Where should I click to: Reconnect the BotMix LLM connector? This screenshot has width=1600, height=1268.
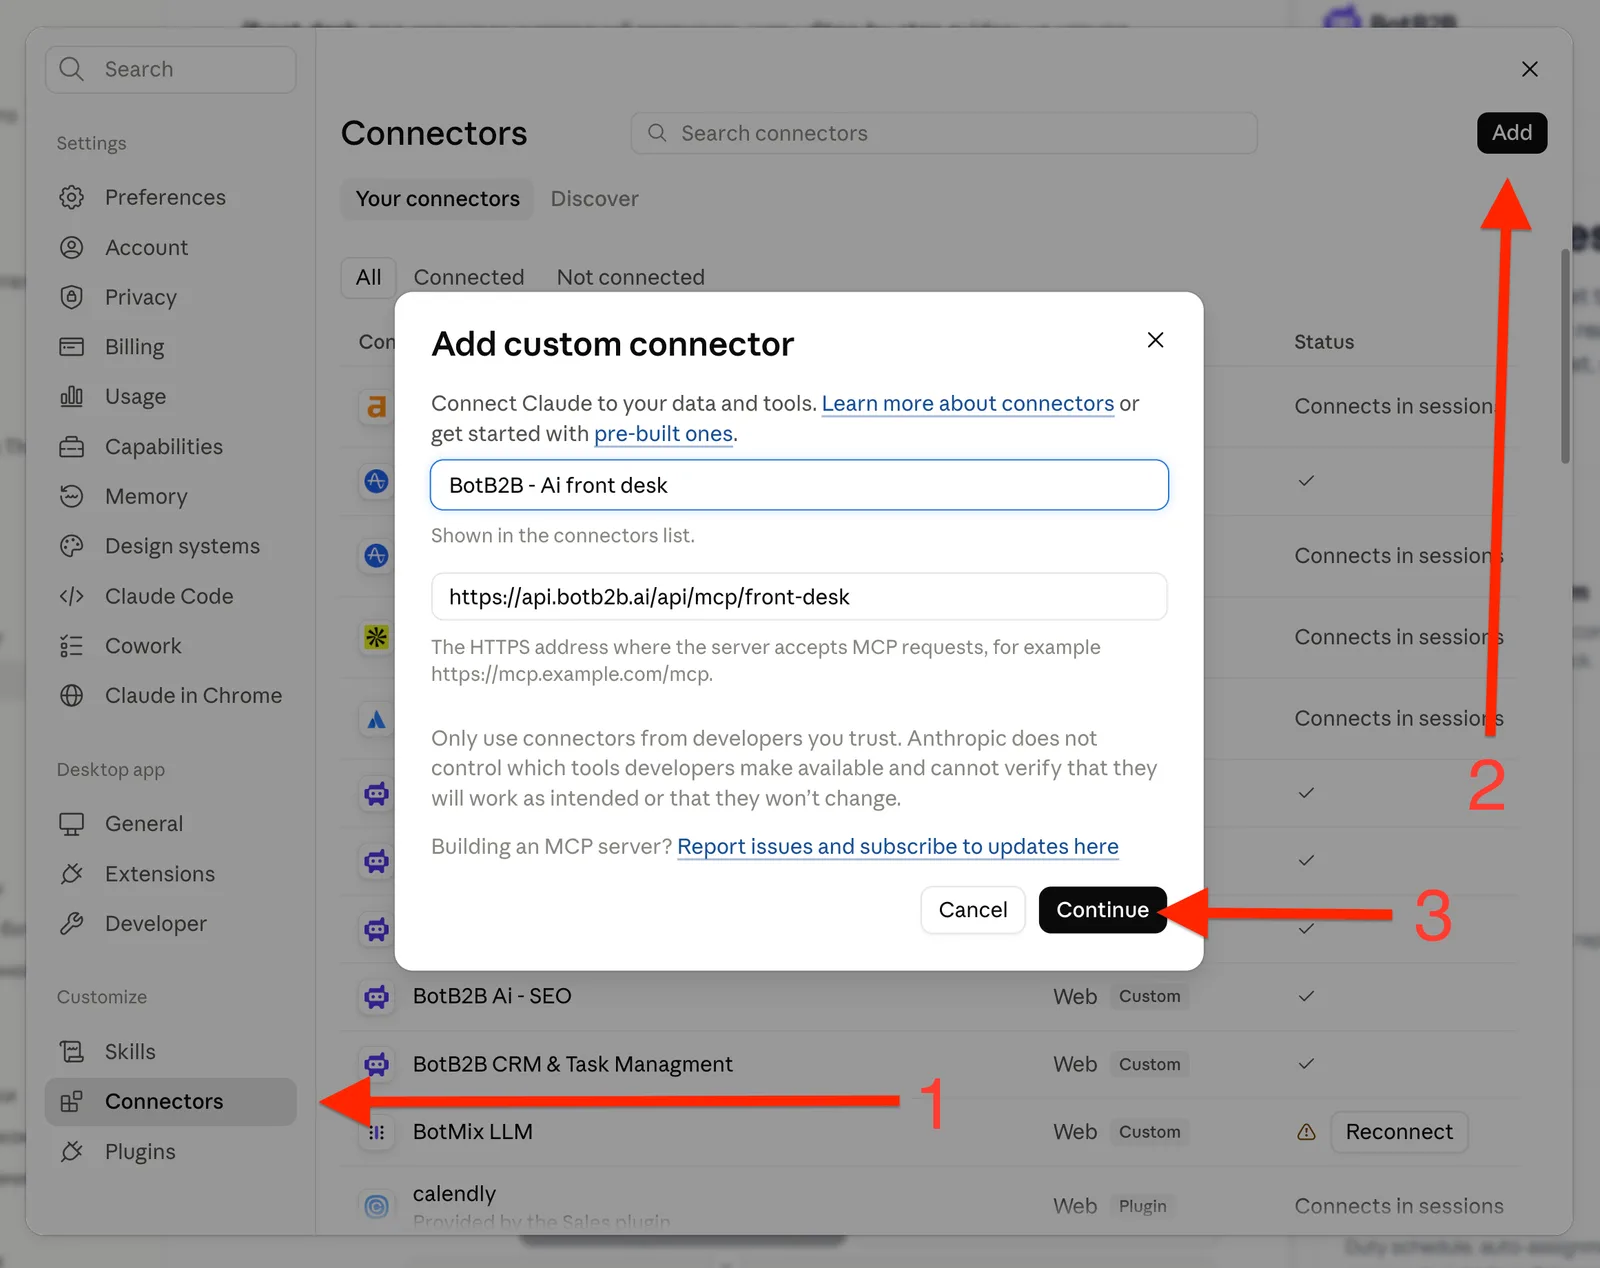pos(1399,1132)
